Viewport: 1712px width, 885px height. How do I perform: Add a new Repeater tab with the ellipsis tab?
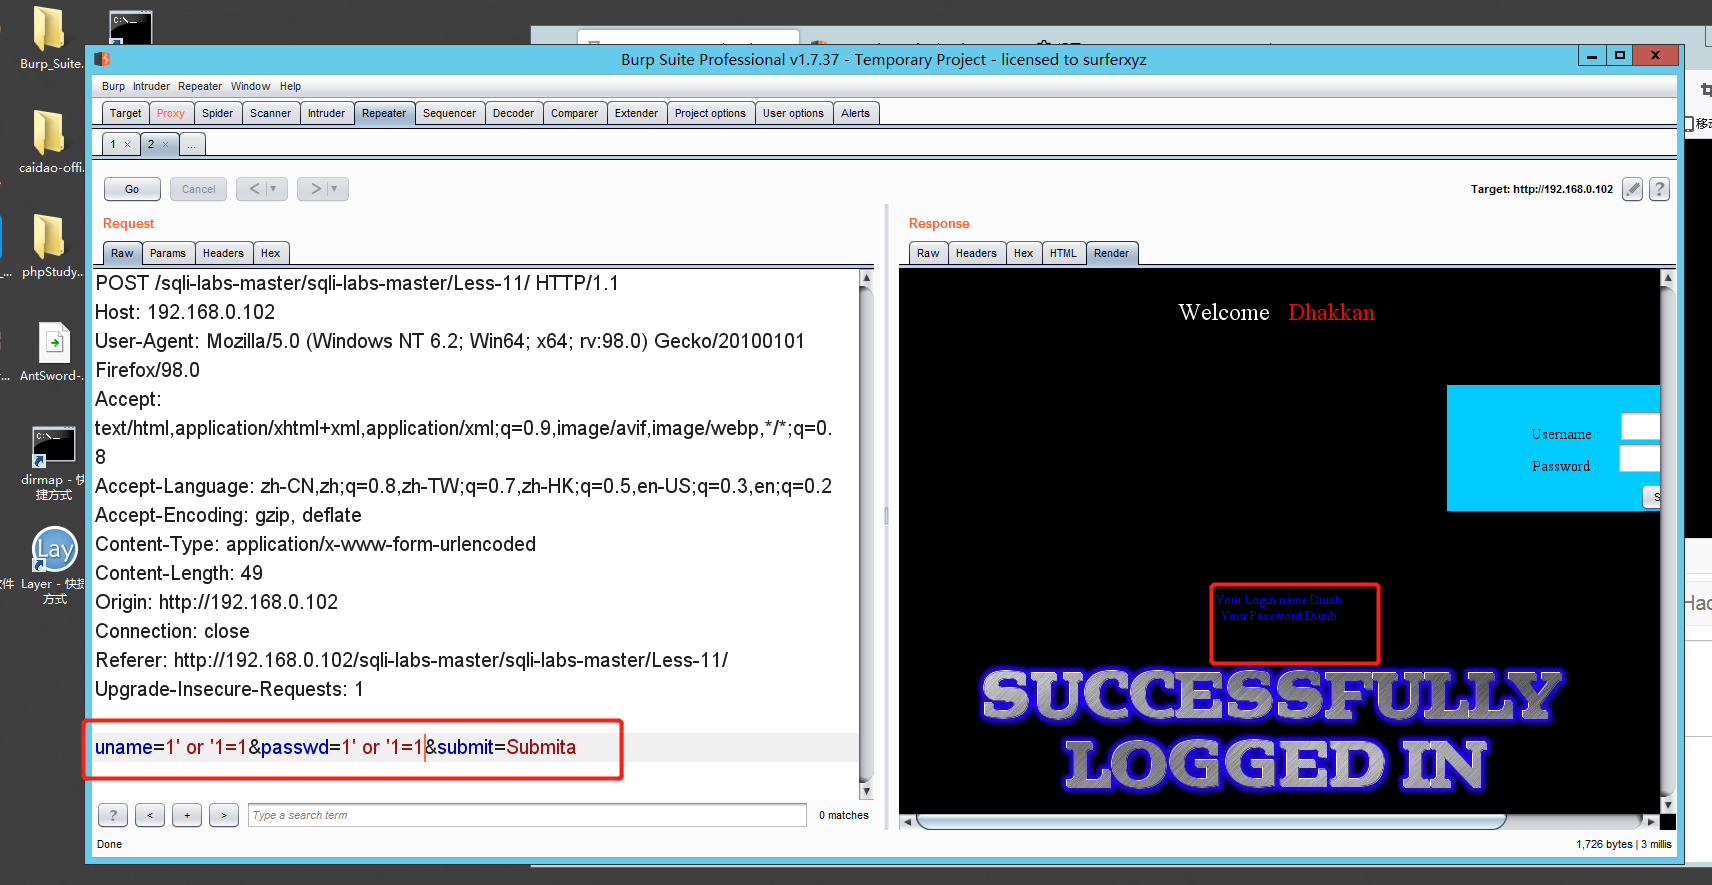(192, 145)
